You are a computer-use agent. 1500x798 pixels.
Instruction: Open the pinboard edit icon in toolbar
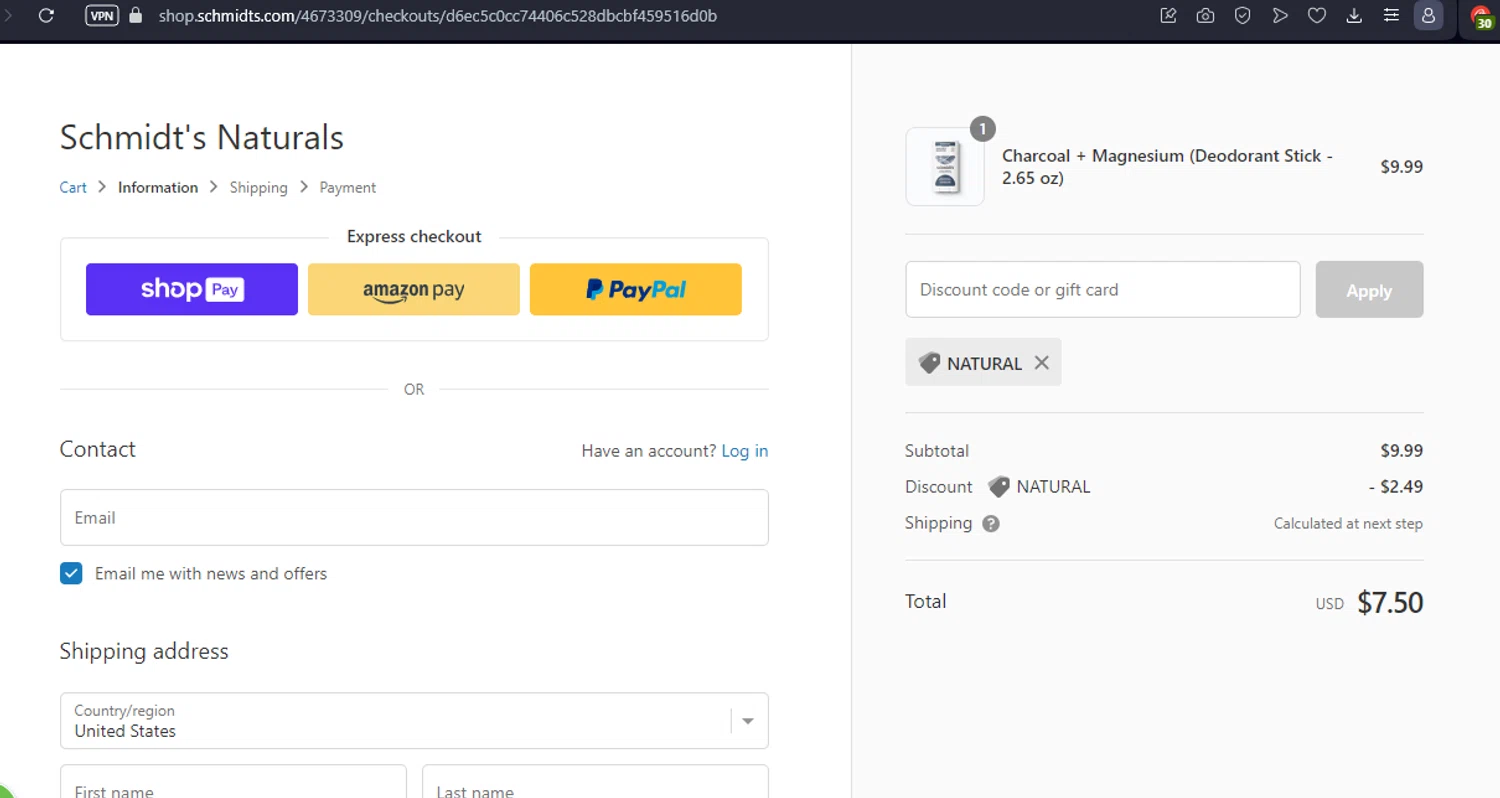(1168, 16)
